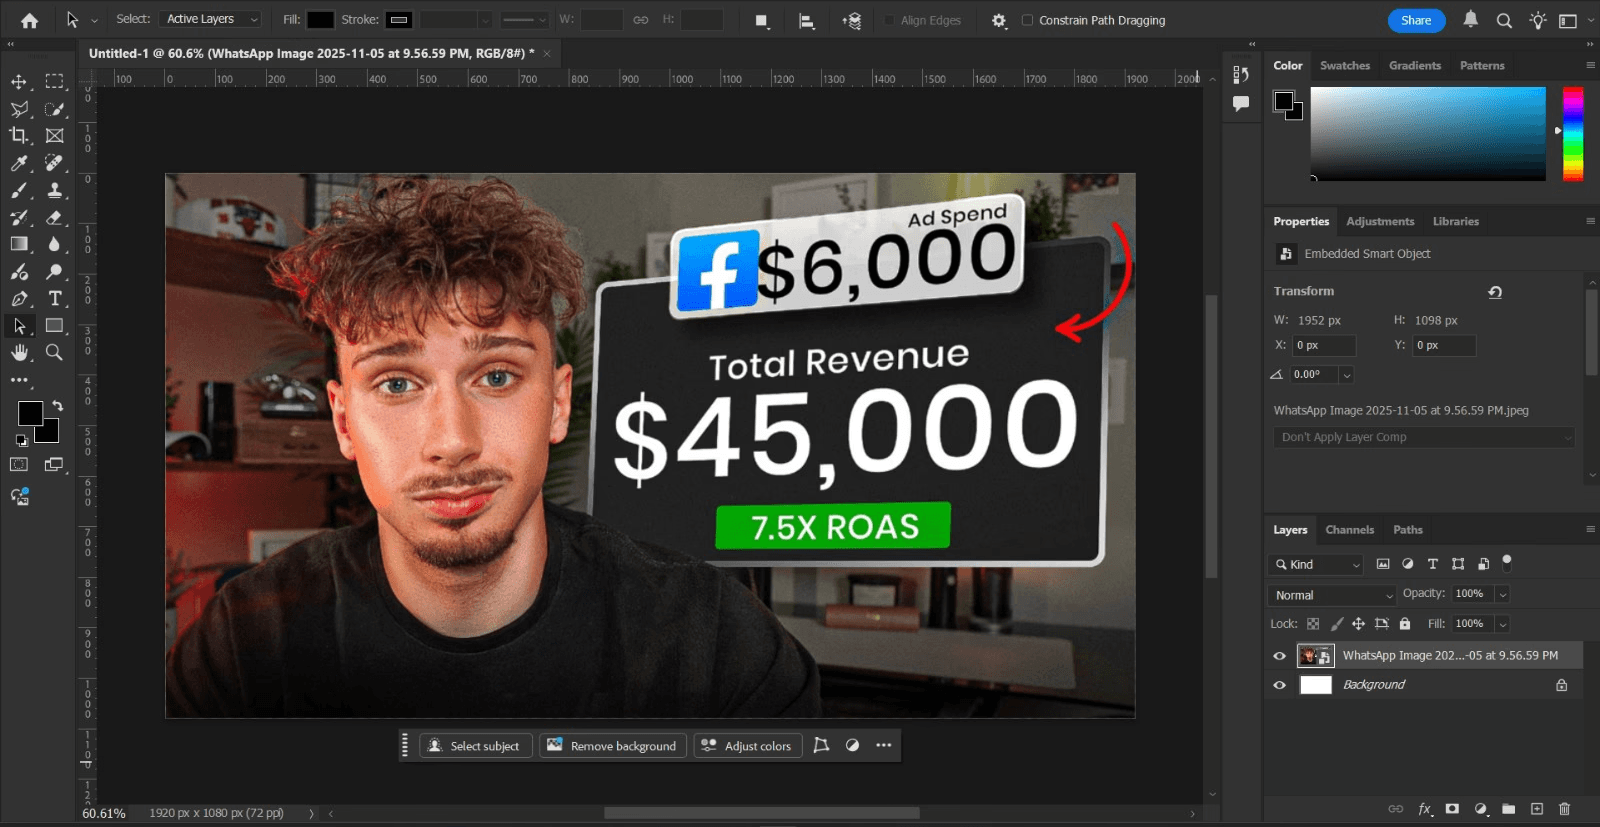
Task: Change screen mode from the toolbar
Action: point(54,464)
